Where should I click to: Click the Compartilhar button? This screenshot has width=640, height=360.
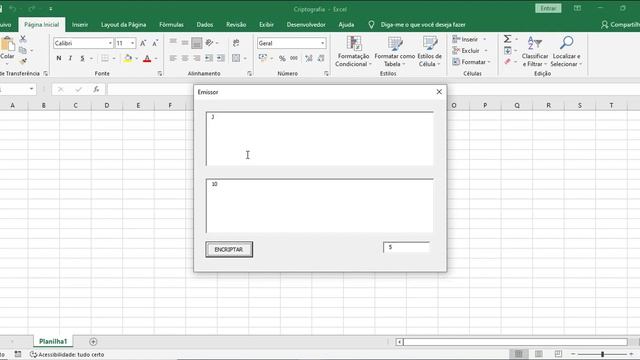[x=620, y=24]
